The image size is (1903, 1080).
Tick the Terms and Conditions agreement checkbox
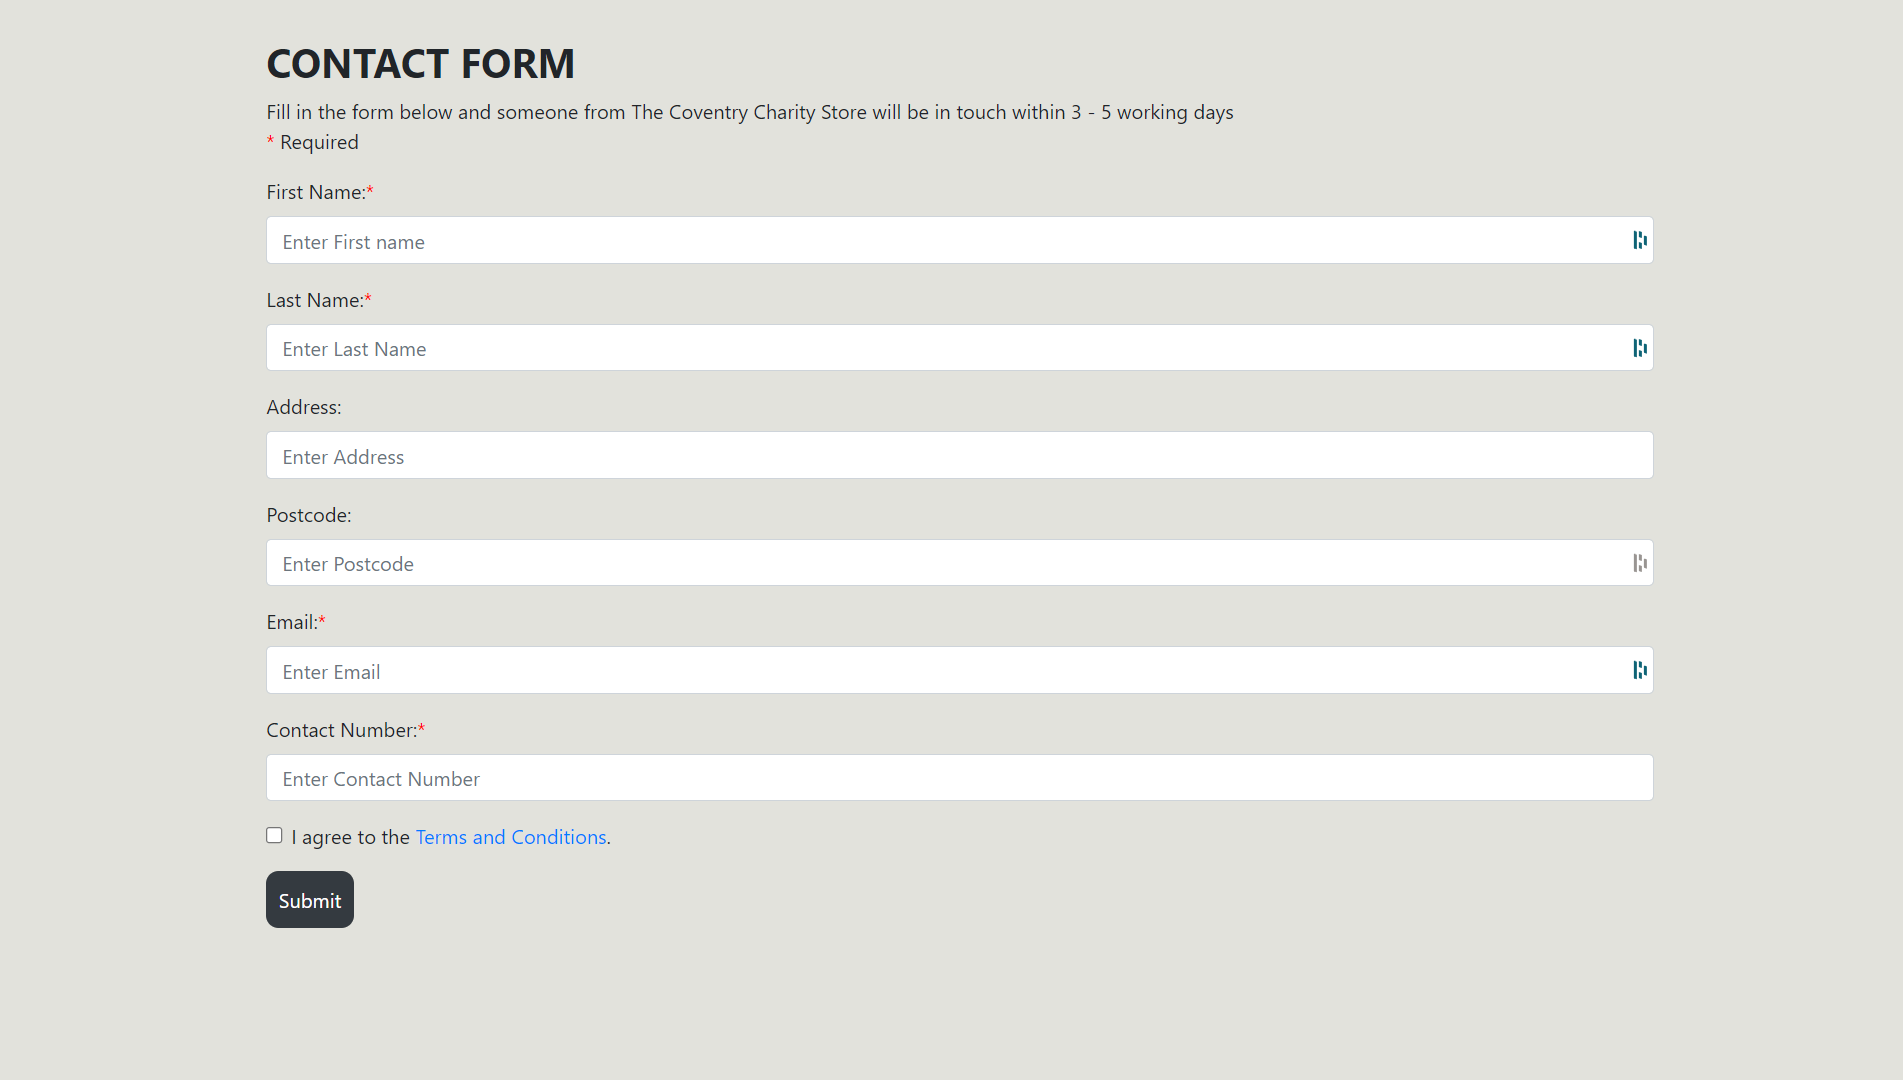tap(274, 835)
